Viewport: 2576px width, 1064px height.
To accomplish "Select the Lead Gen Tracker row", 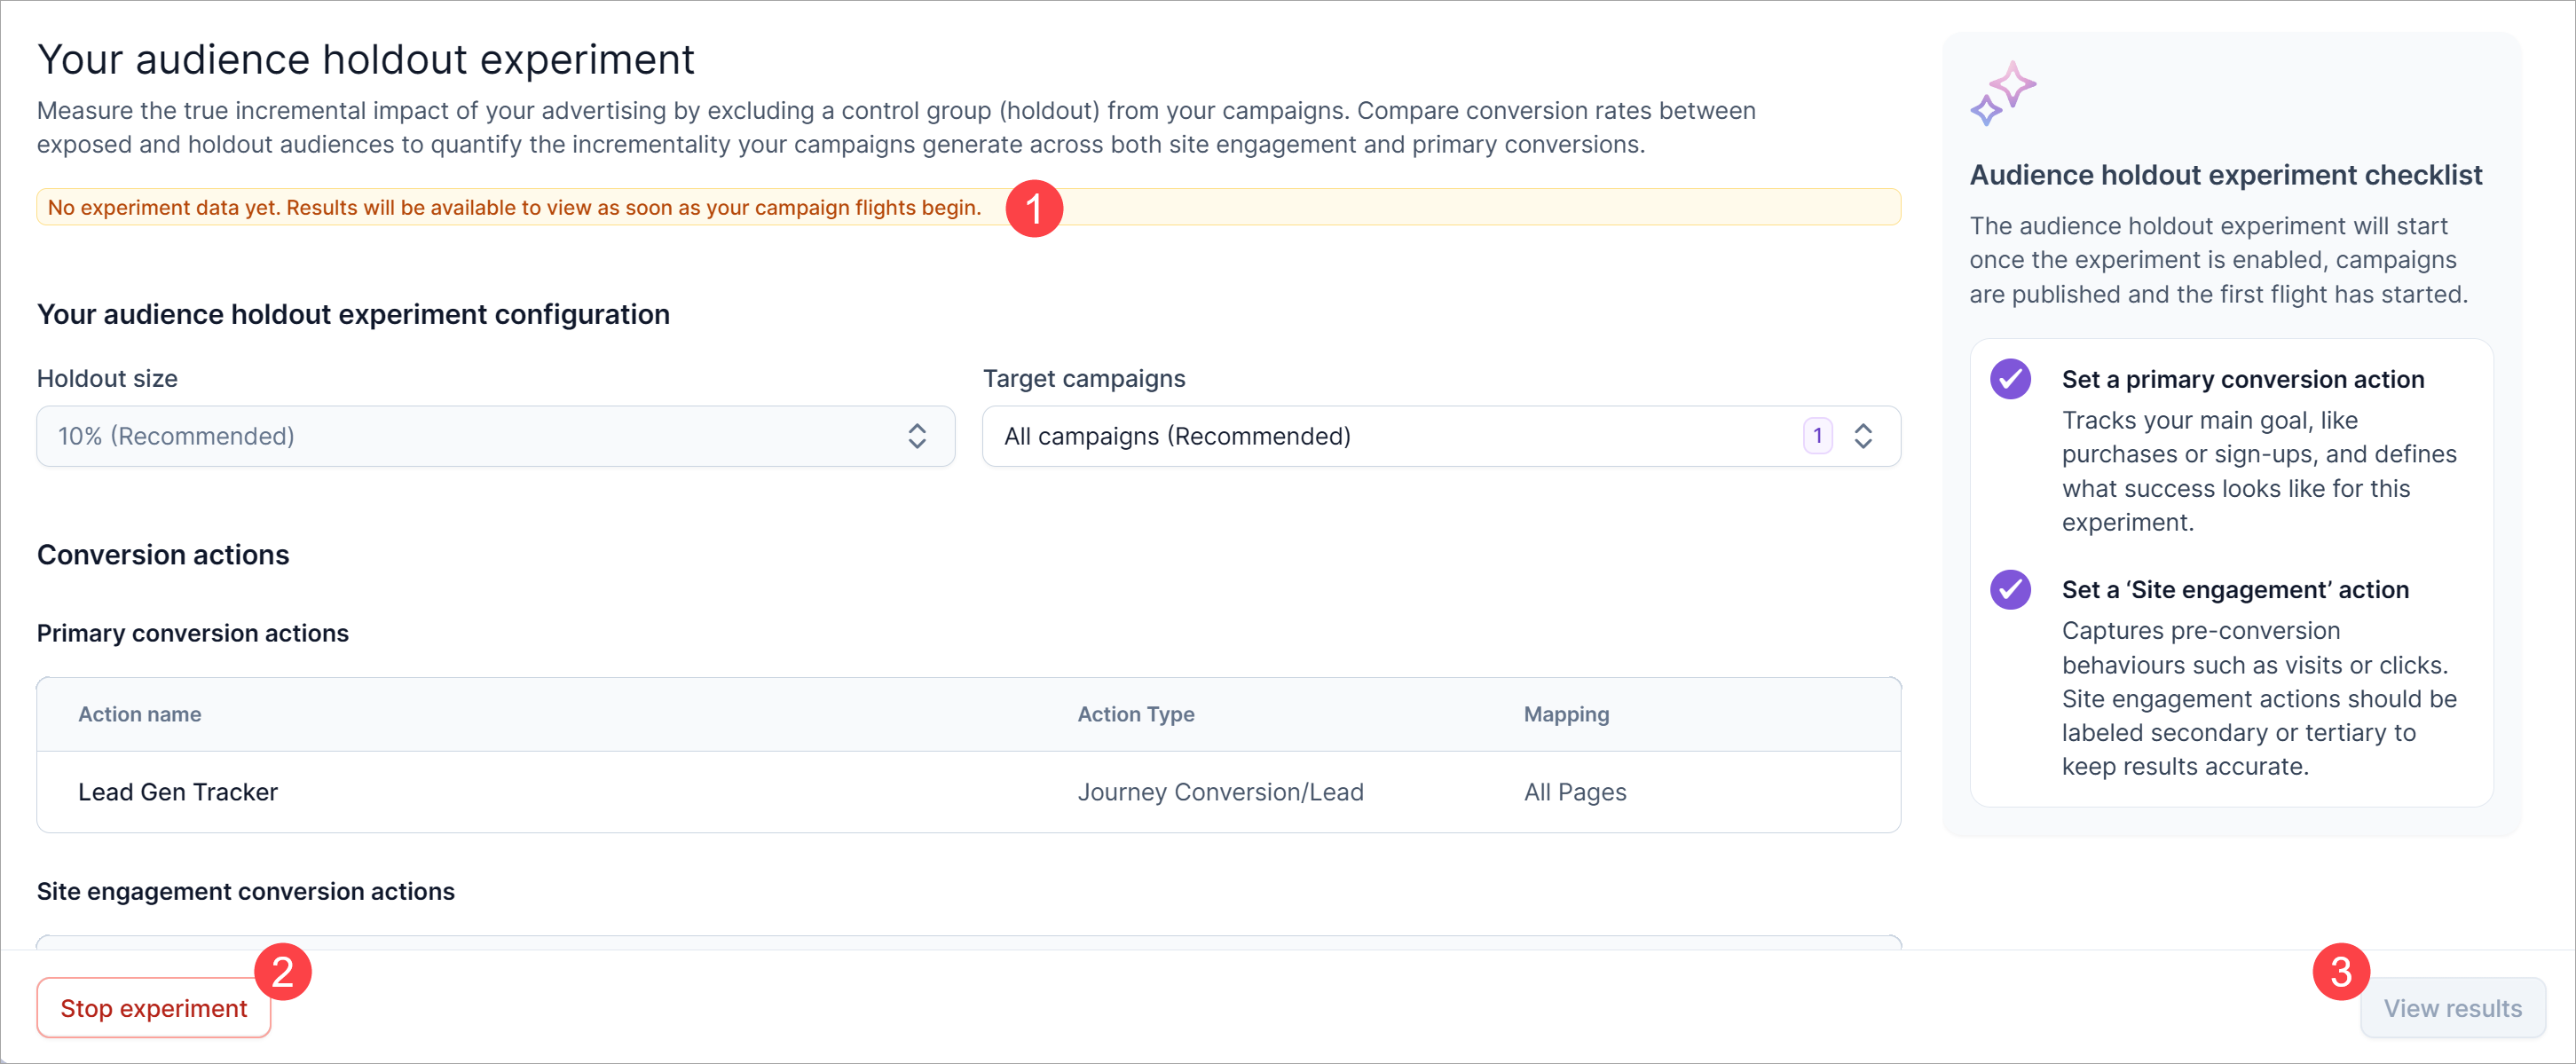I will pyautogui.click(x=178, y=792).
